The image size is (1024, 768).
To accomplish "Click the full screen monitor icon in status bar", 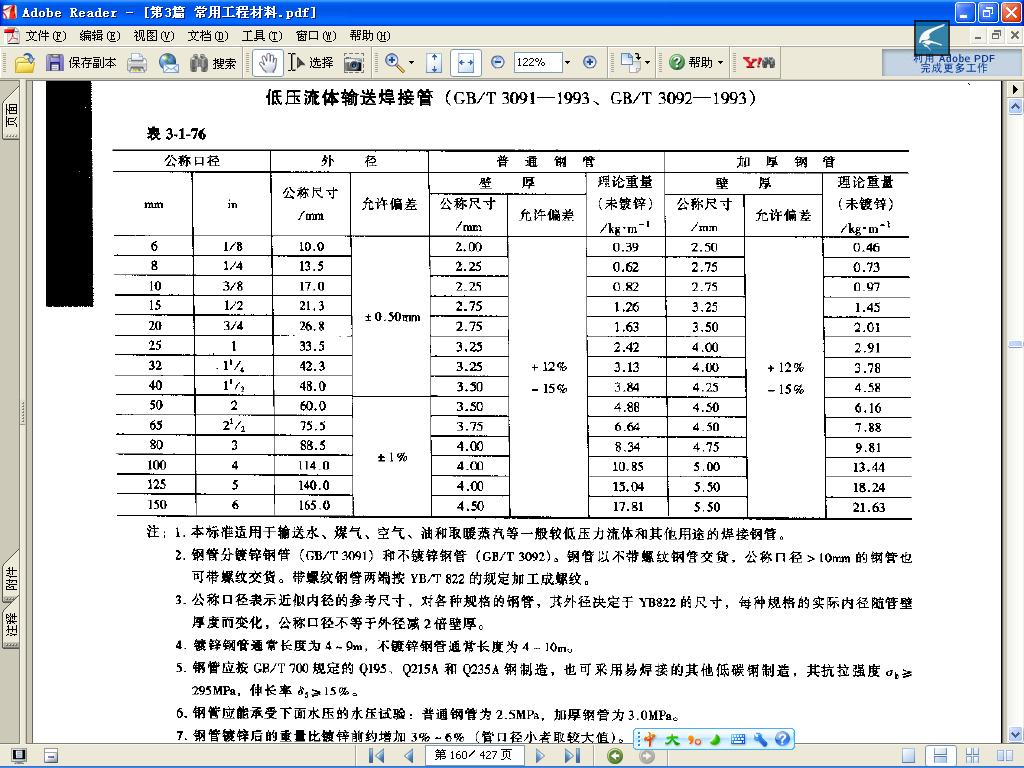I will 18,756.
